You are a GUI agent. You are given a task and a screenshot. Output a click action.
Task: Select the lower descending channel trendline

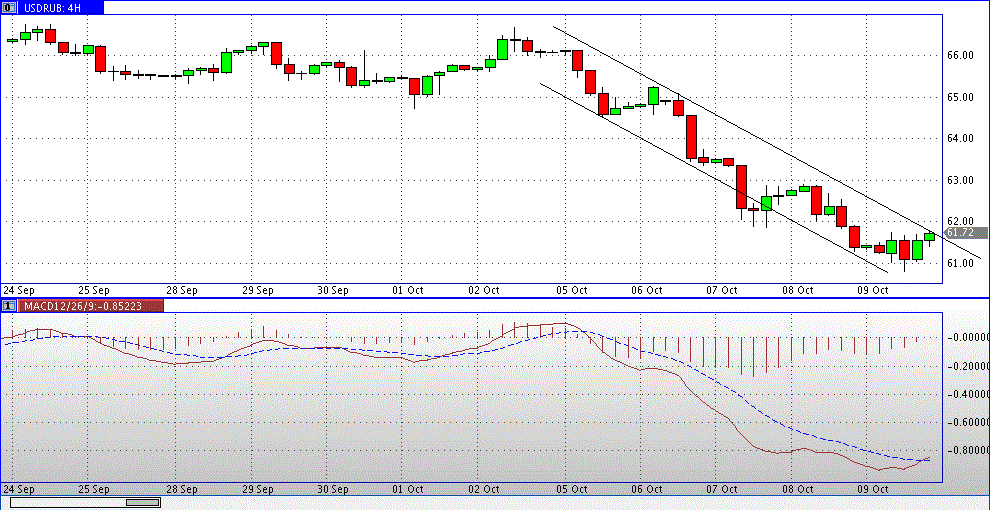713,178
